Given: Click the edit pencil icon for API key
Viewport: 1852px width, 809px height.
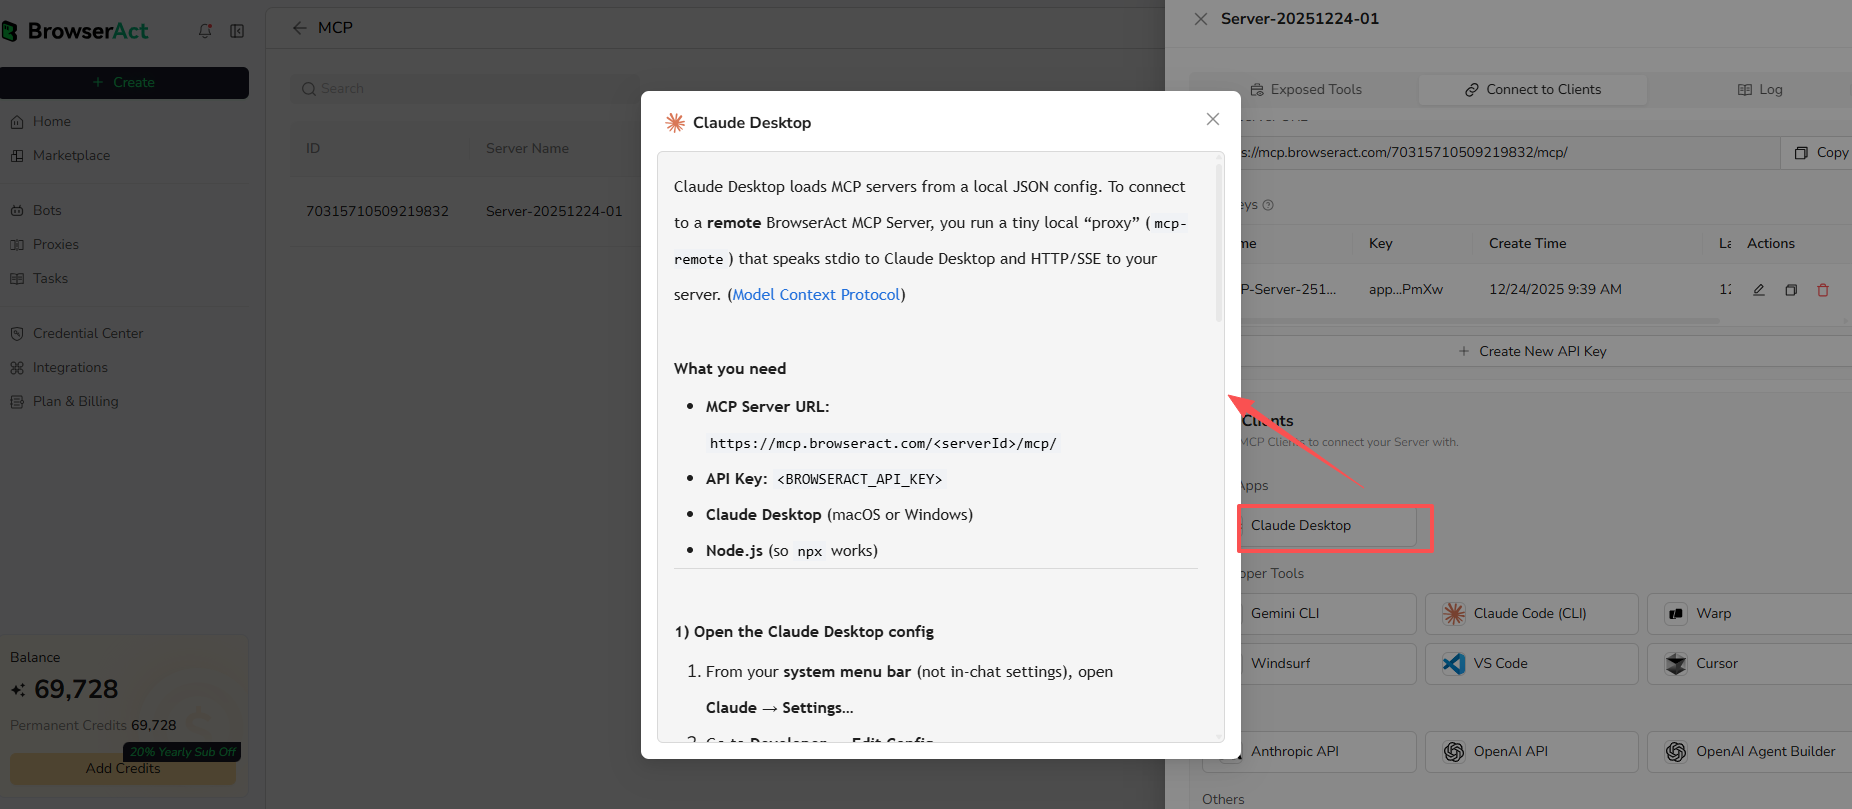Looking at the screenshot, I should tap(1759, 290).
